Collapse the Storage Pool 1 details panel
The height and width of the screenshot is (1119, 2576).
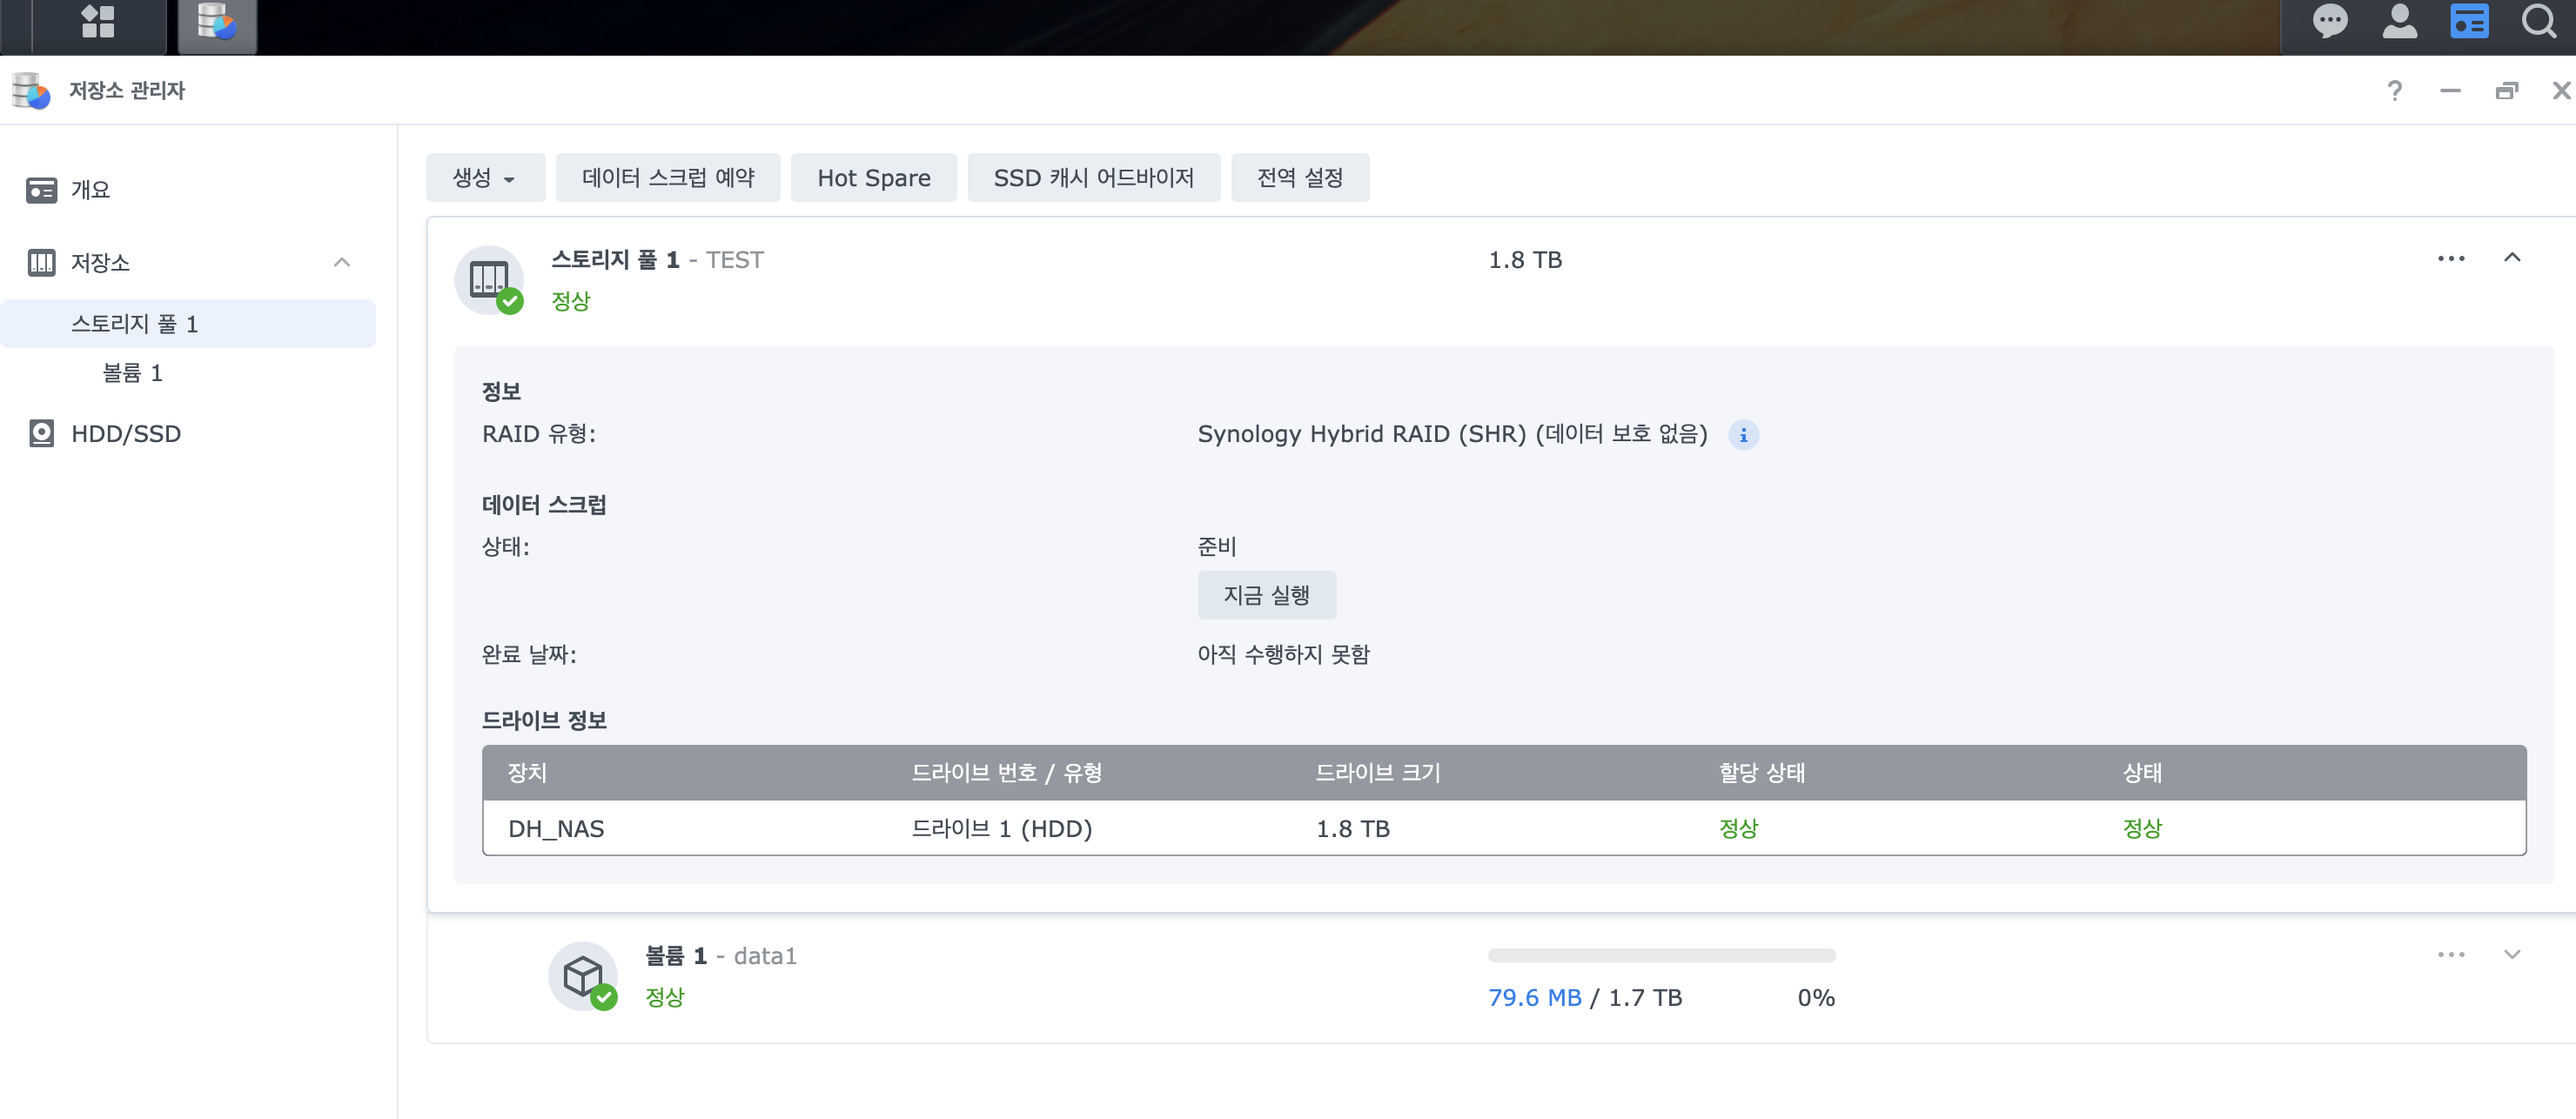pyautogui.click(x=2512, y=258)
